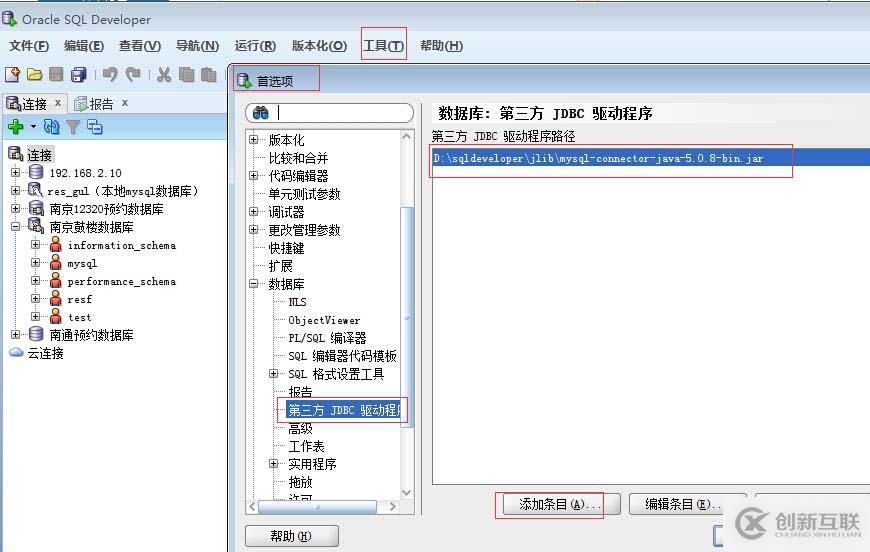Open the 编辑(E) menu

[x=84, y=45]
